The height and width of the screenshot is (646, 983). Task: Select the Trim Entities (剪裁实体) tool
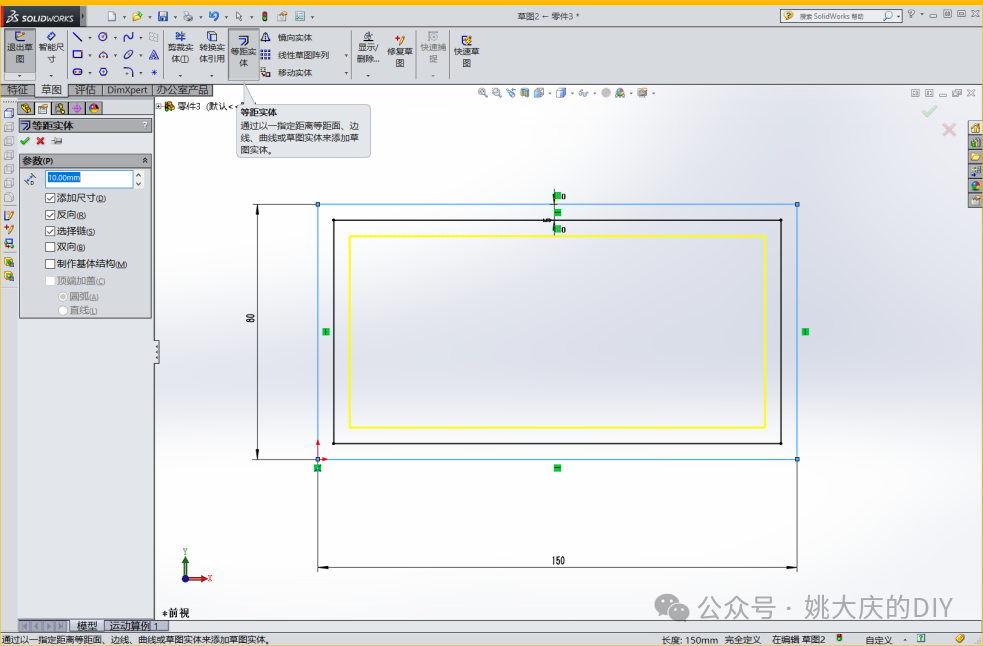tap(180, 48)
